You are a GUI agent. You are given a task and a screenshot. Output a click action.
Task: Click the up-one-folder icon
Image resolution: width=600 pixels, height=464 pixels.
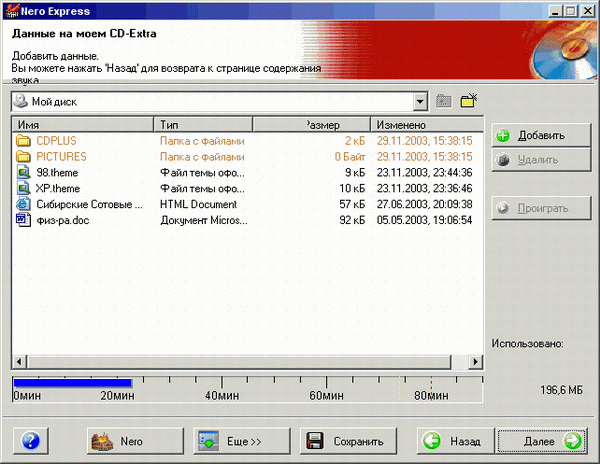(x=443, y=101)
